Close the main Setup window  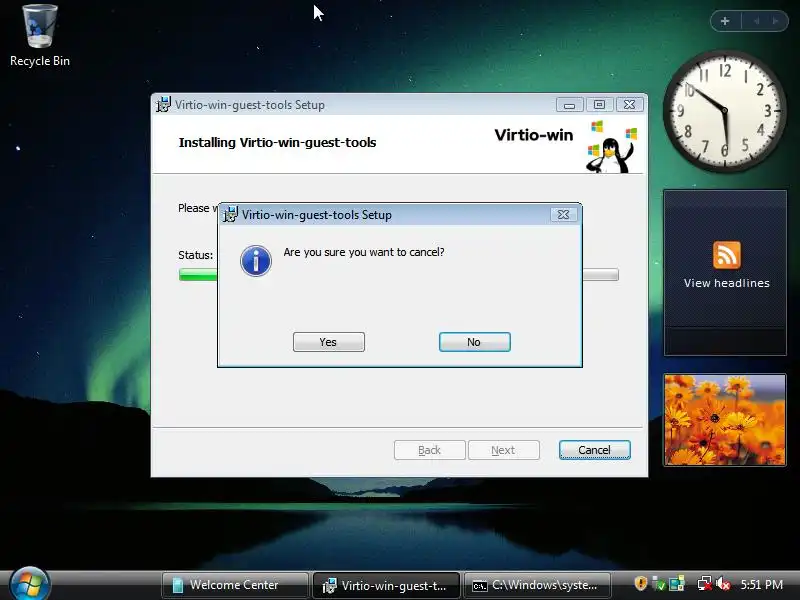tap(630, 105)
